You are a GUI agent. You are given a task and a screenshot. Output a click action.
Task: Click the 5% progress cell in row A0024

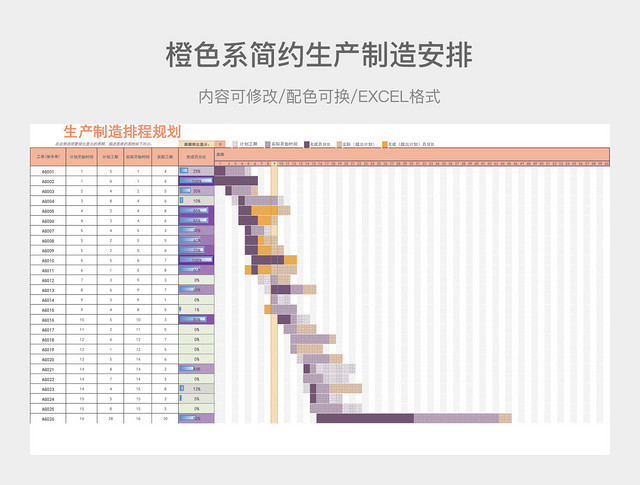(196, 399)
